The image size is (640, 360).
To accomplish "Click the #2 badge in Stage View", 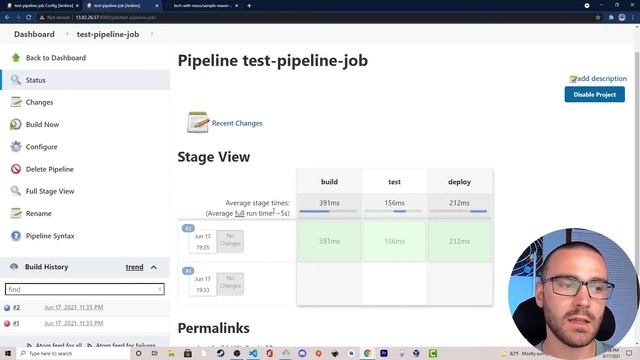I will pyautogui.click(x=188, y=228).
